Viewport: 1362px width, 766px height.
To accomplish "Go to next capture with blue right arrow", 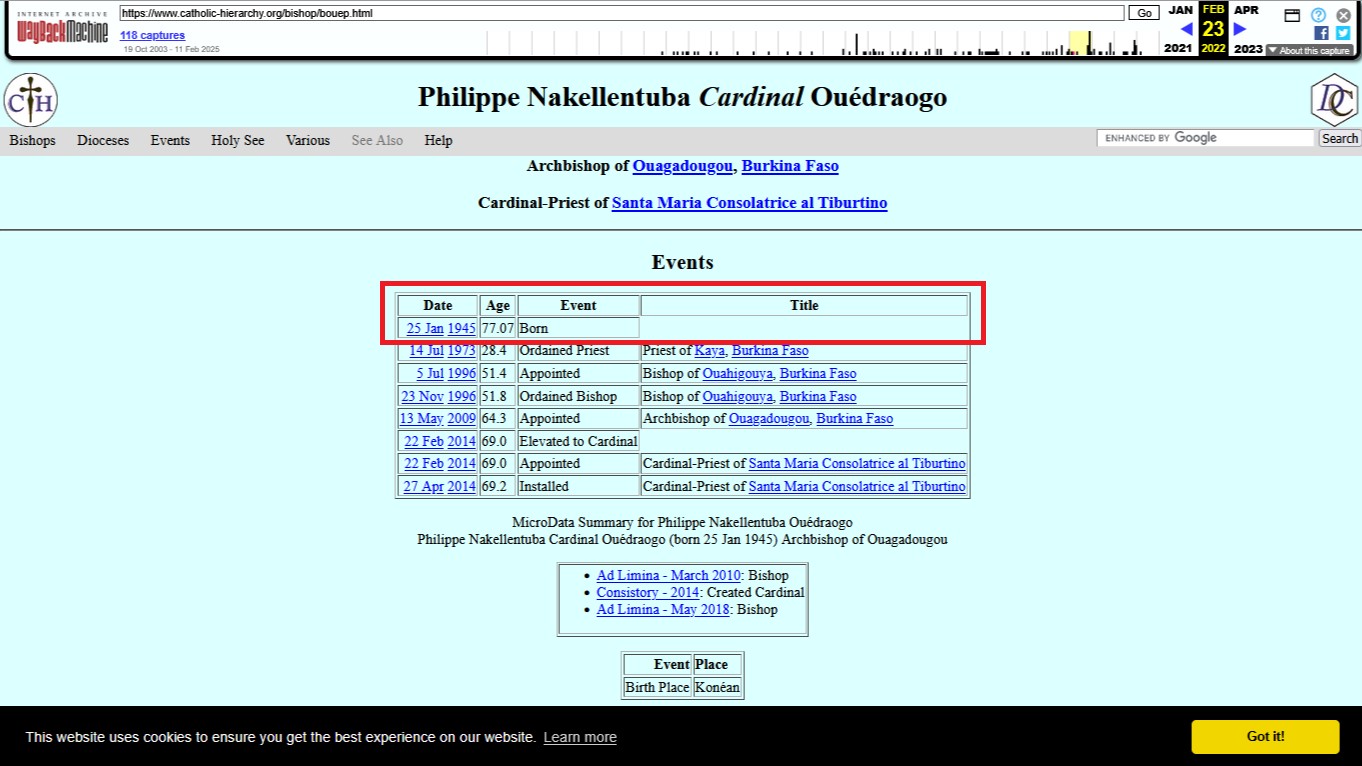I will pyautogui.click(x=1240, y=29).
